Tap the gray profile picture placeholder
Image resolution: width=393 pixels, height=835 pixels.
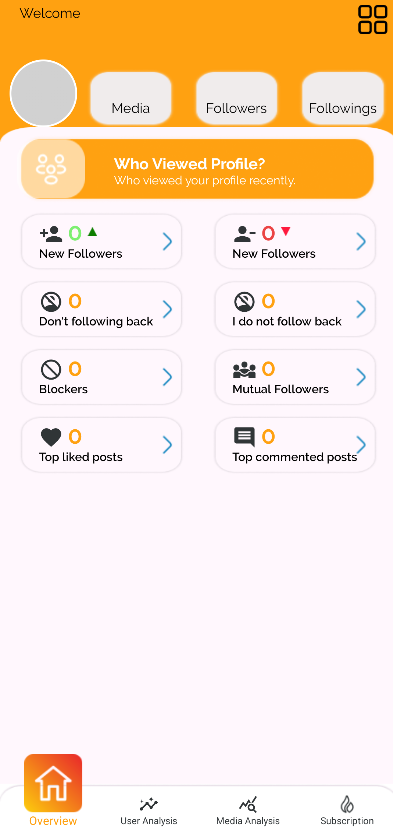(x=43, y=93)
